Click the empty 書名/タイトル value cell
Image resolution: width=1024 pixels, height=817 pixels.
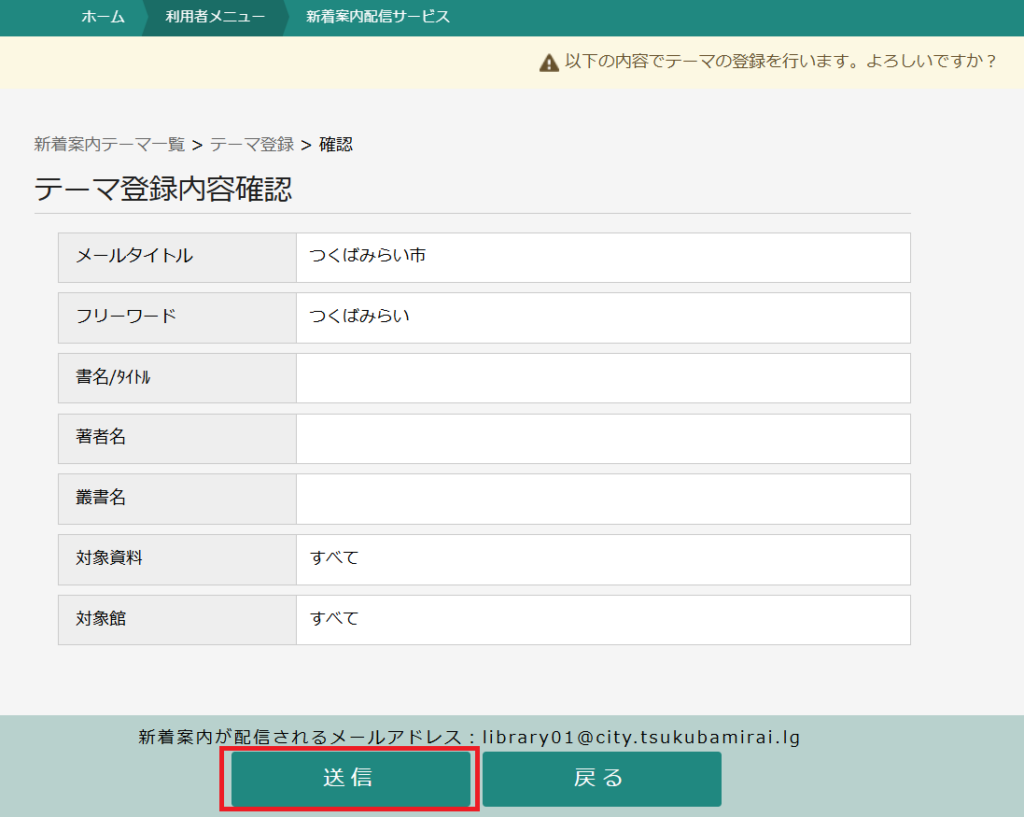click(602, 378)
